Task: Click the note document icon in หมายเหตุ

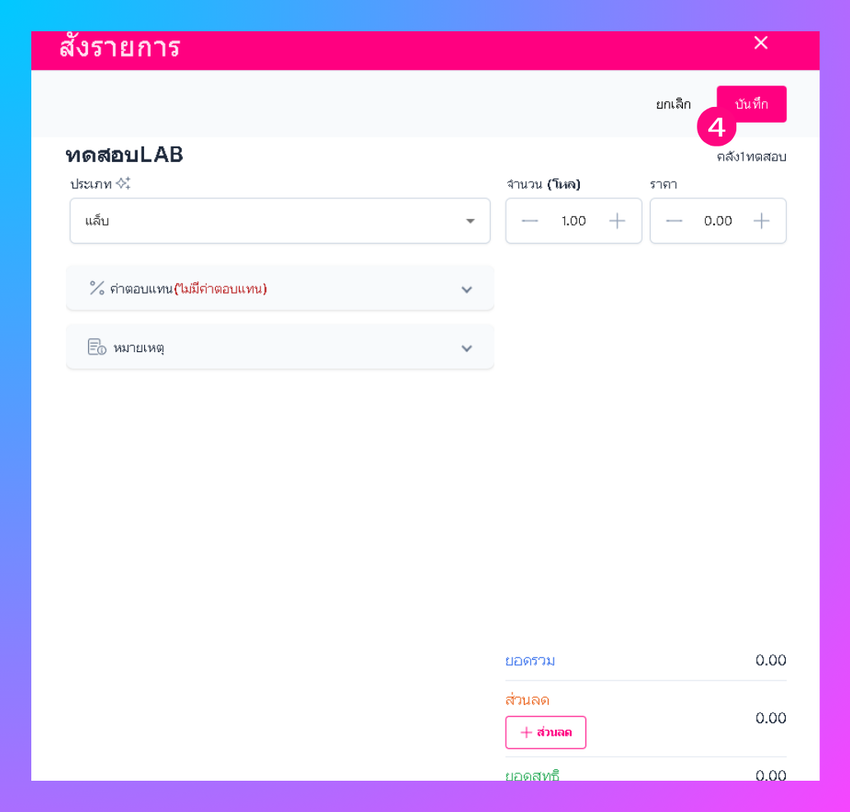Action: [x=97, y=346]
